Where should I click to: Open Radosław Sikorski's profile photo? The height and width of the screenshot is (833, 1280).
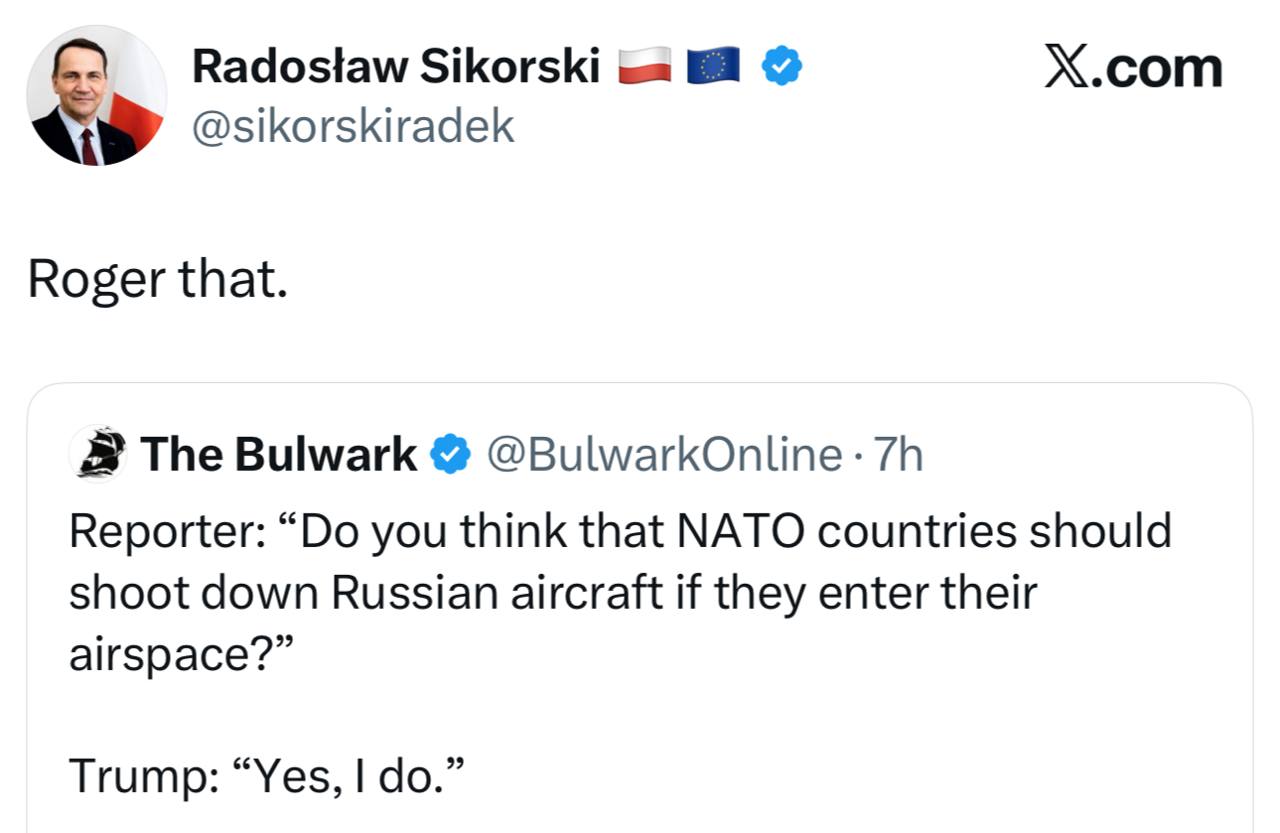[96, 96]
